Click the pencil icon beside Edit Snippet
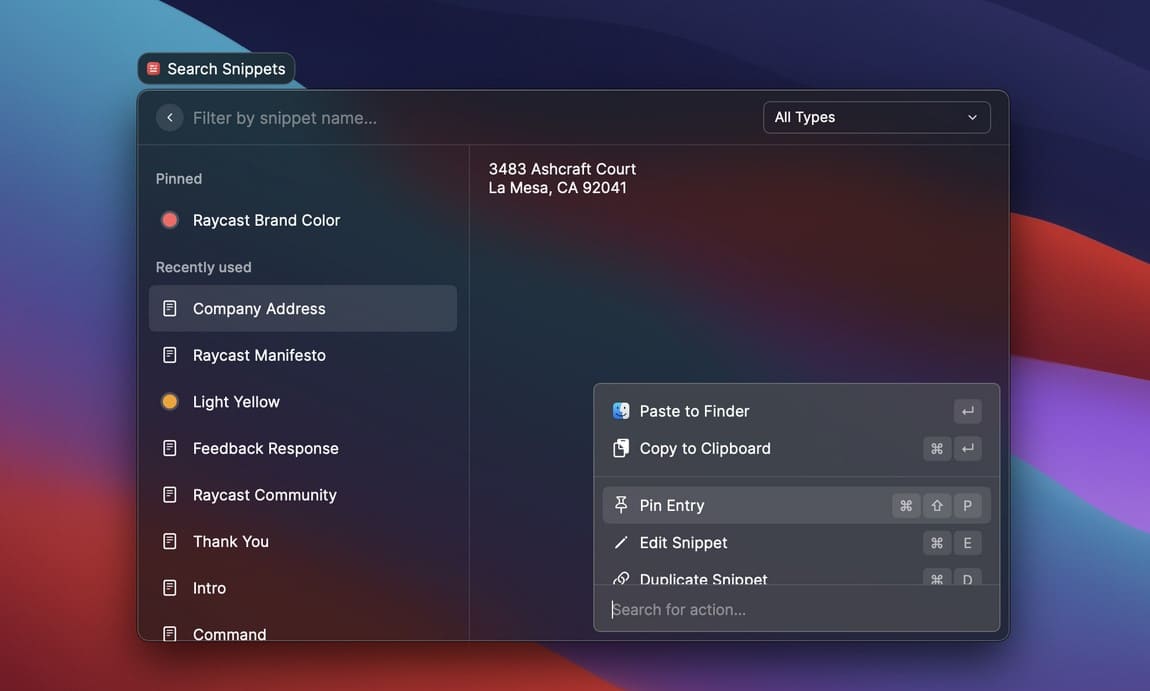The width and height of the screenshot is (1150, 691). 621,543
